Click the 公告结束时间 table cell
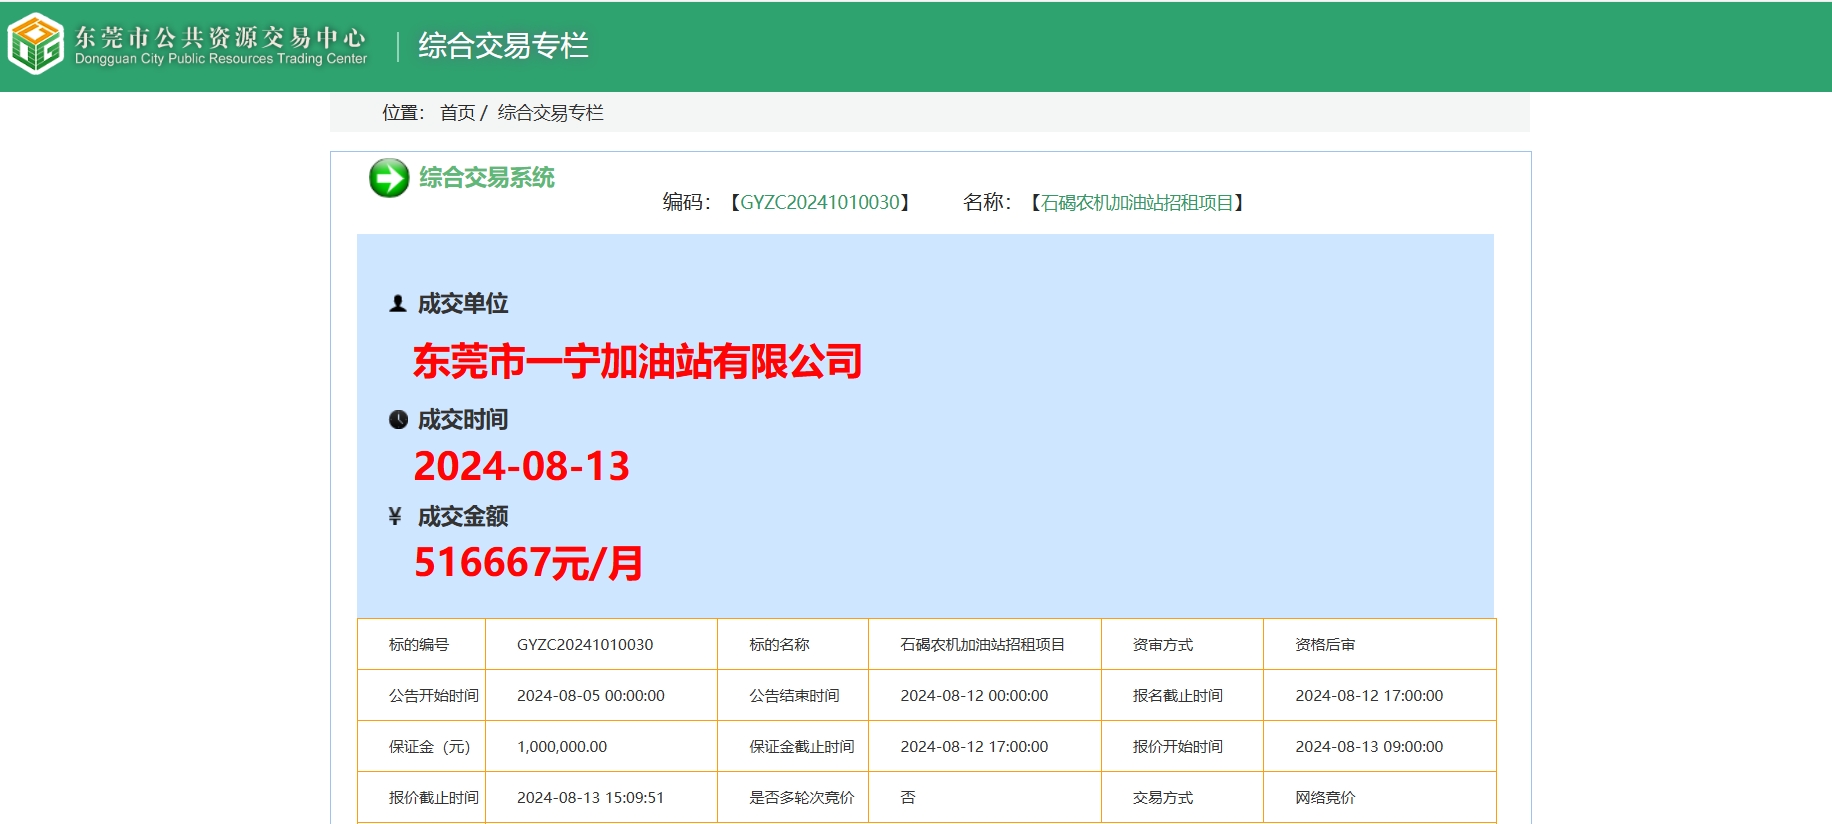The width and height of the screenshot is (1832, 824). (x=793, y=696)
